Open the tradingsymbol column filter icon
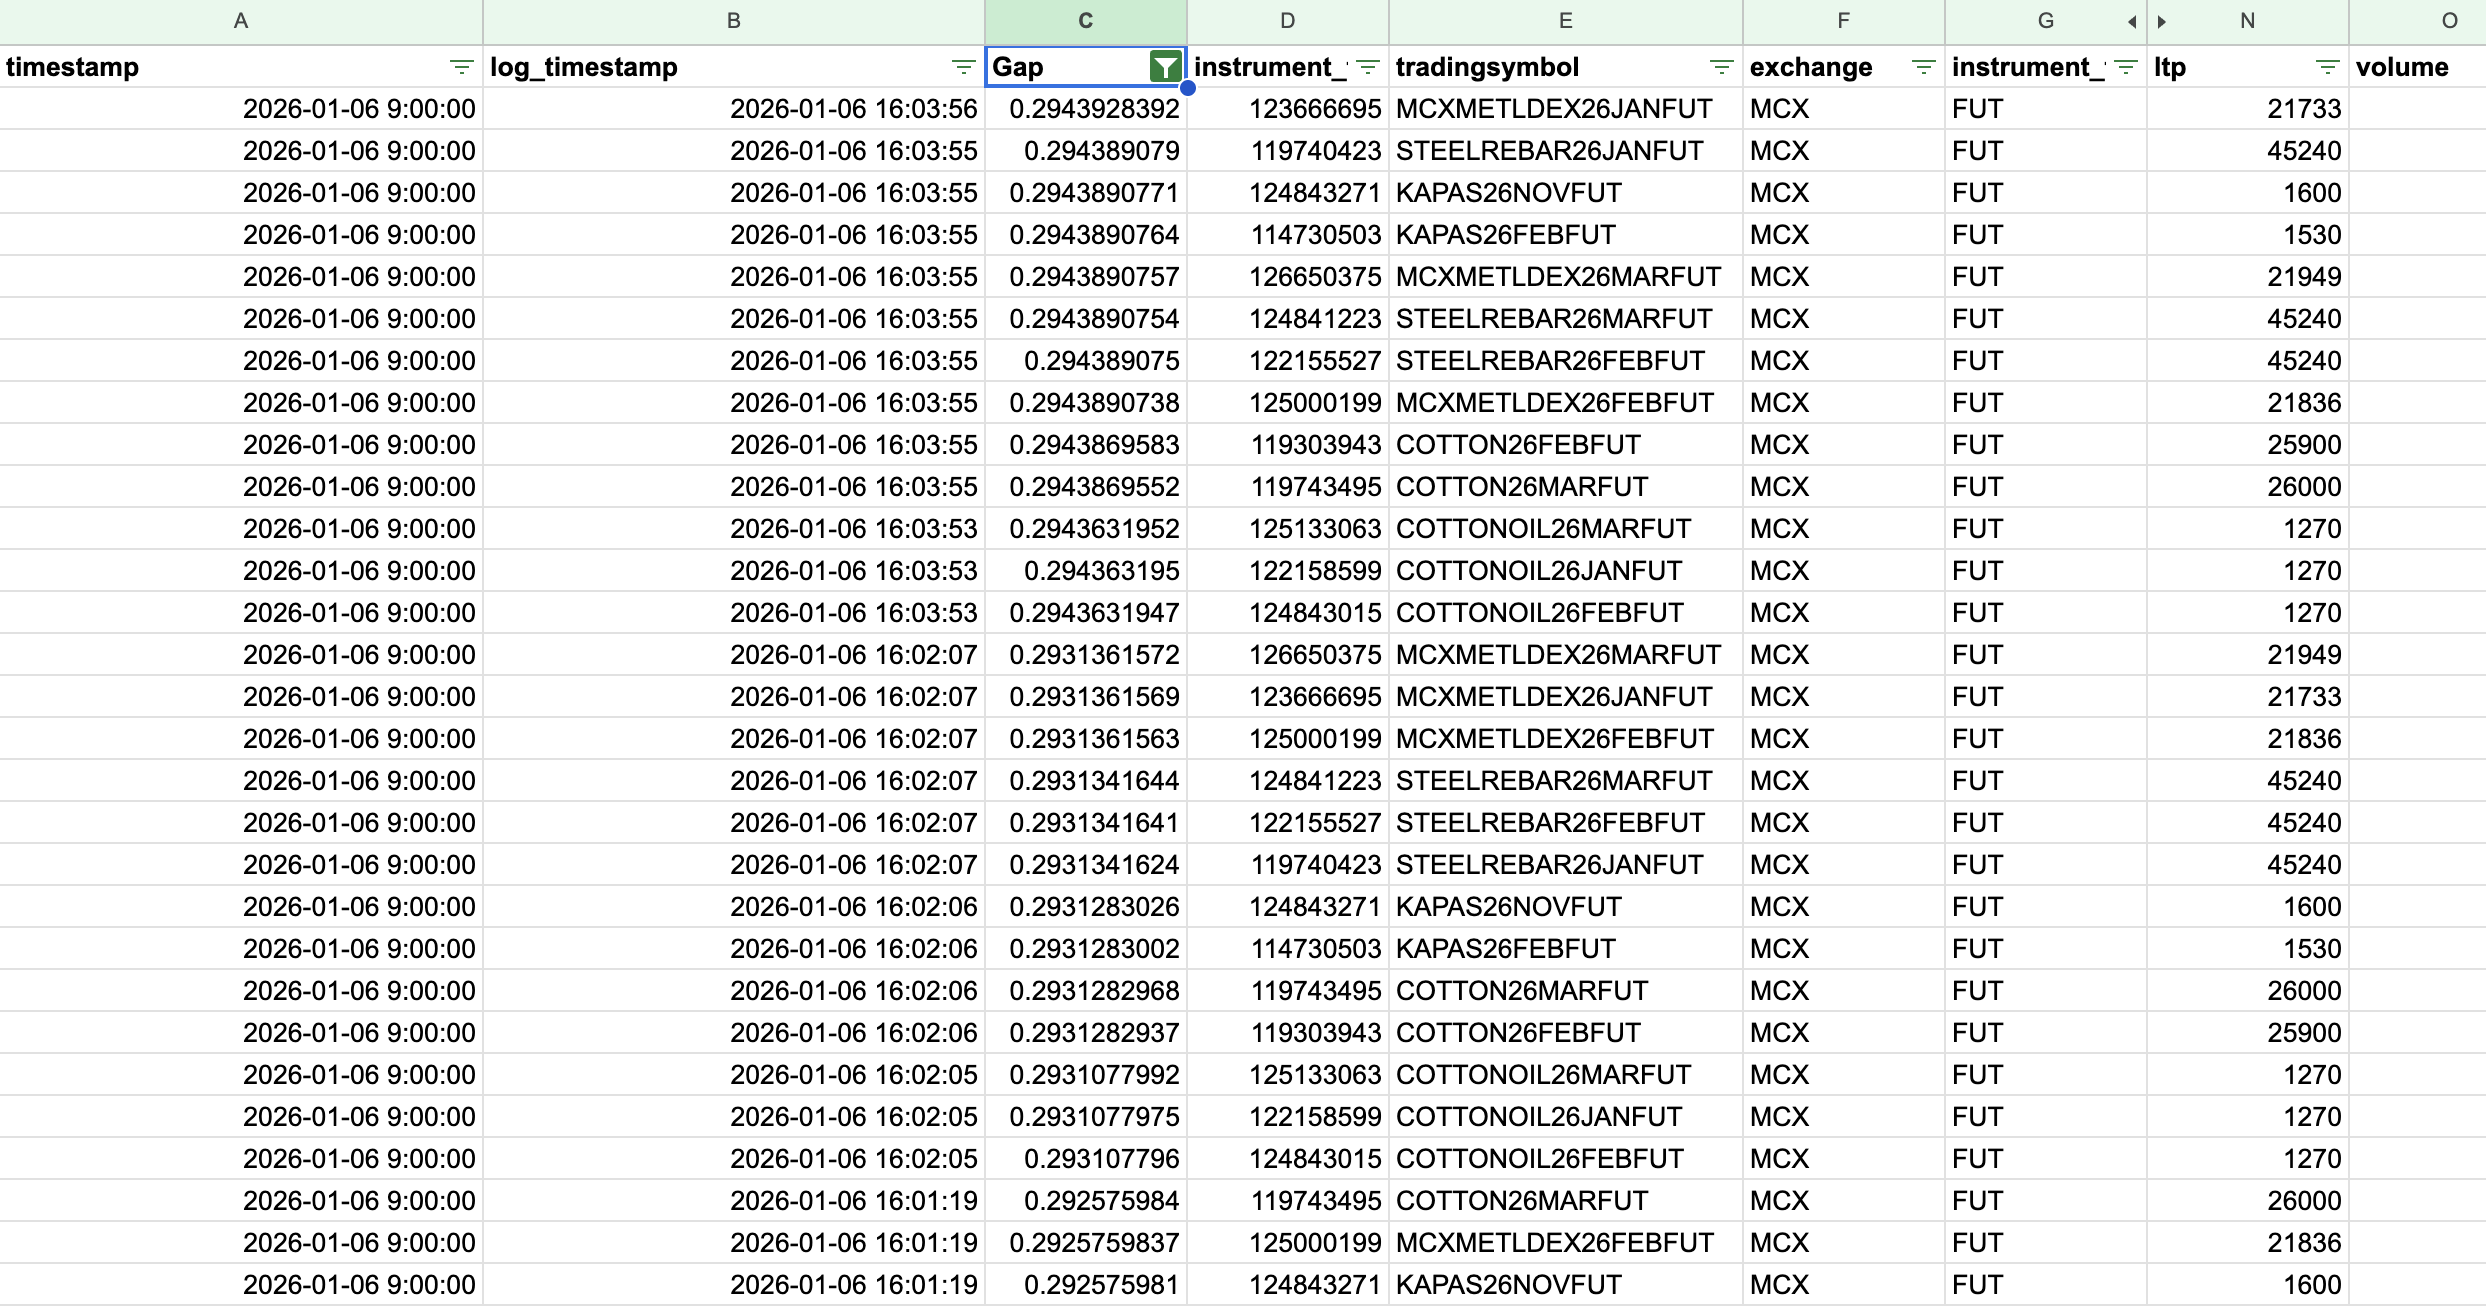The image size is (2486, 1306). (1721, 67)
